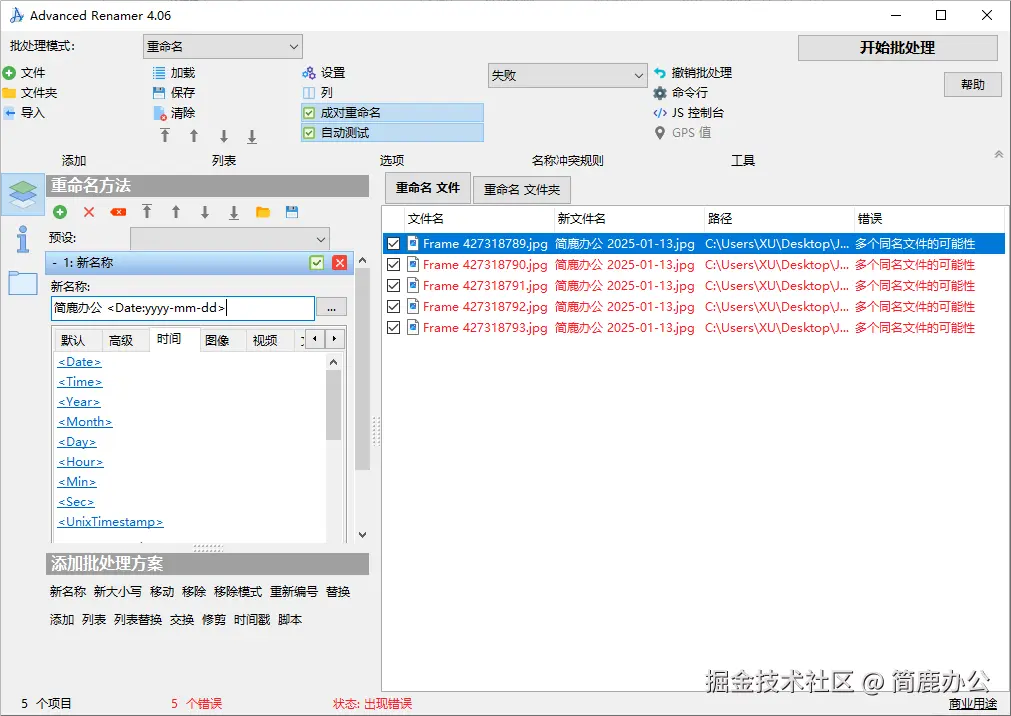Screen dimensions: 1011x716
Task: Open the info sidebar icon
Action: click(23, 239)
